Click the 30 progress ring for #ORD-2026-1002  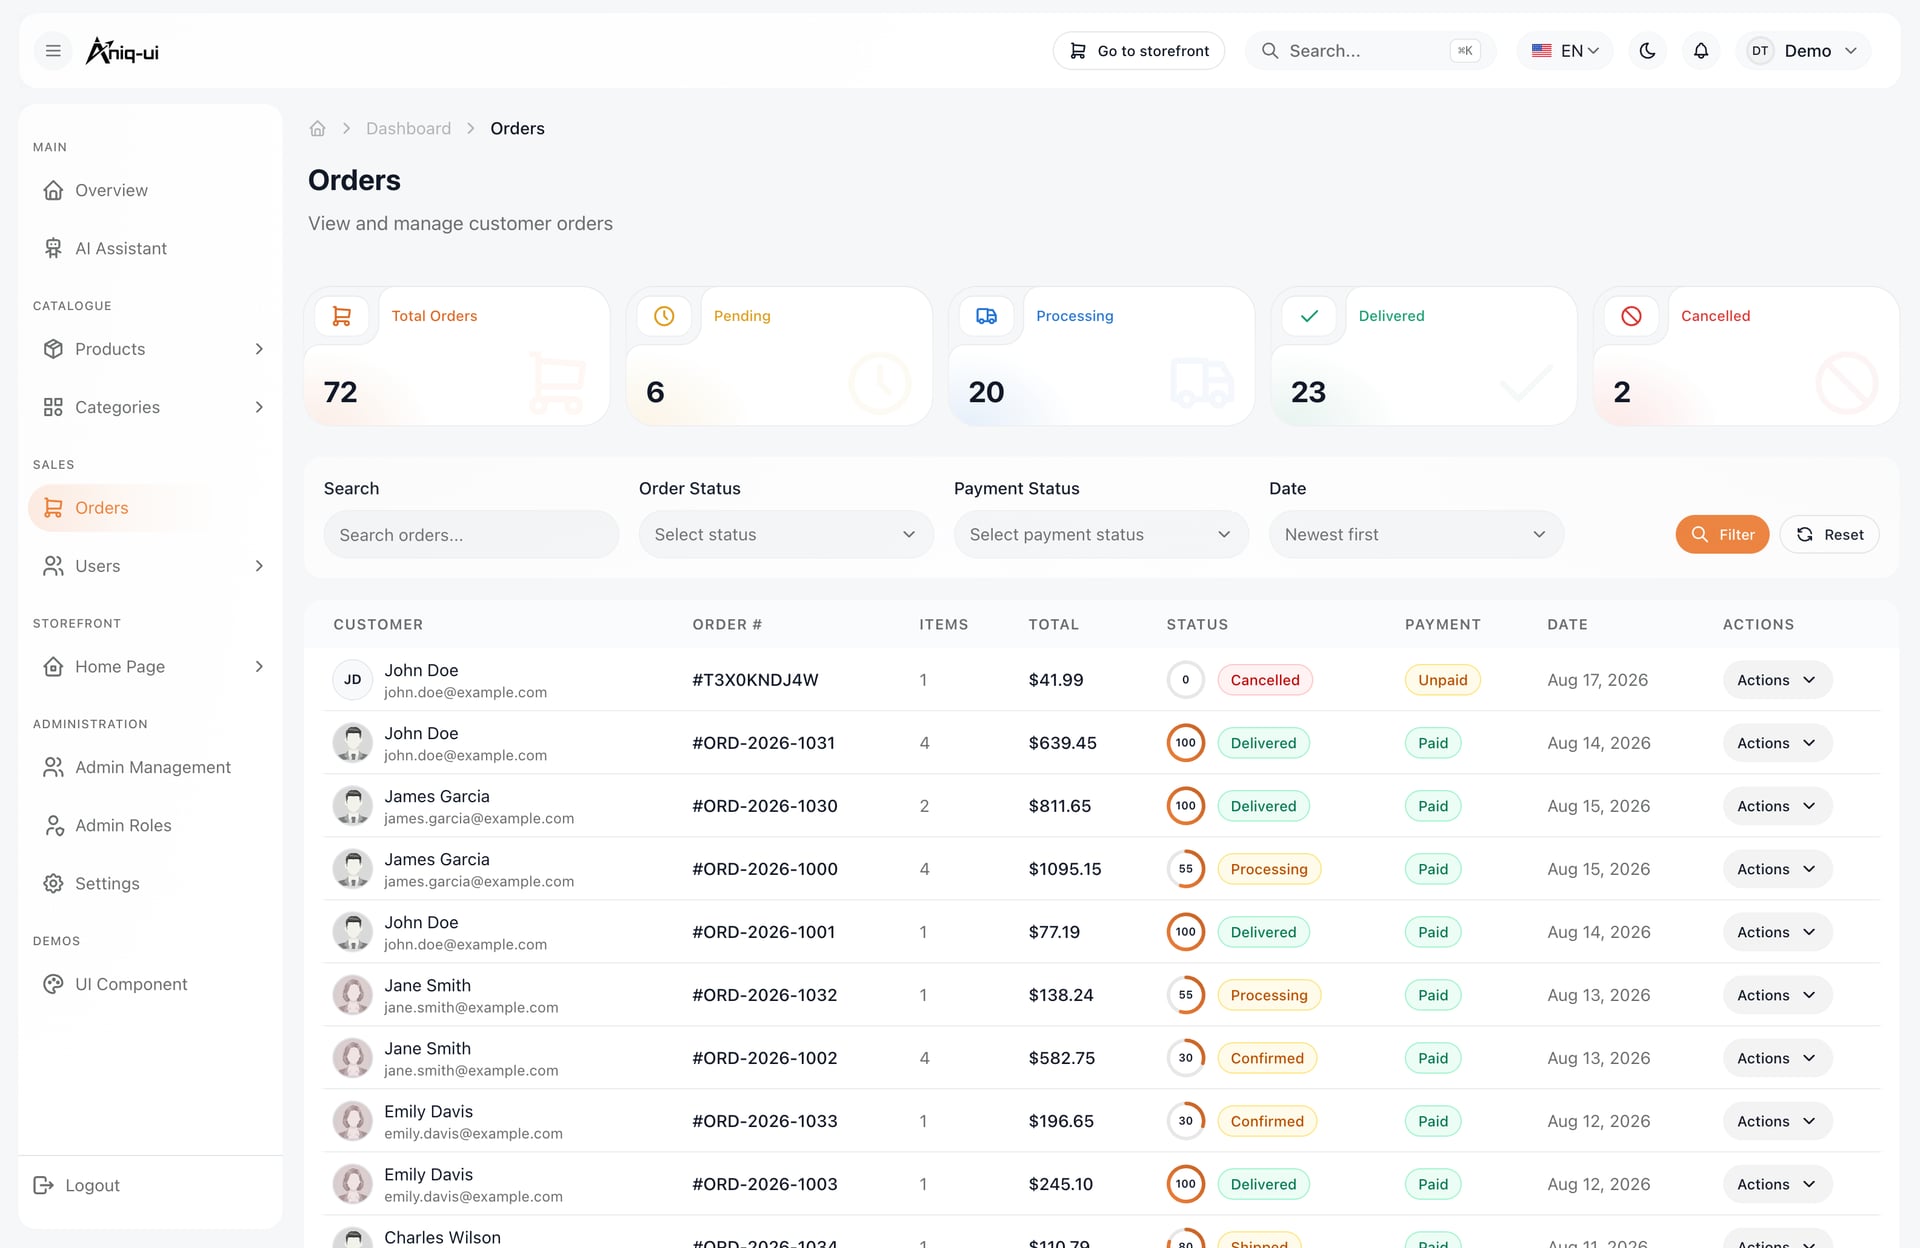pyautogui.click(x=1185, y=1058)
